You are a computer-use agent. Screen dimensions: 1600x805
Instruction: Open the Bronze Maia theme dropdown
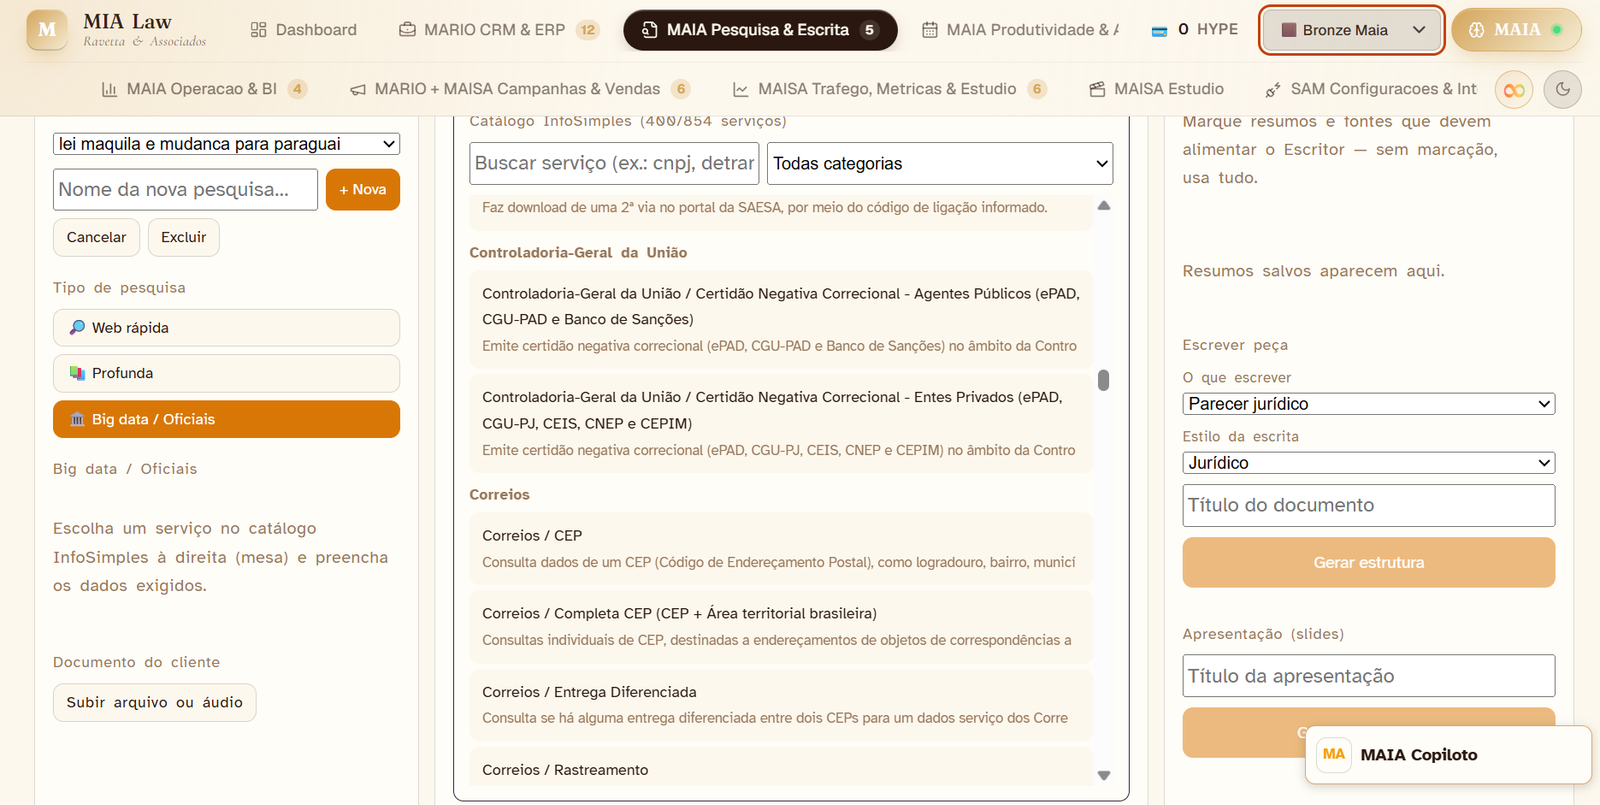(x=1351, y=30)
